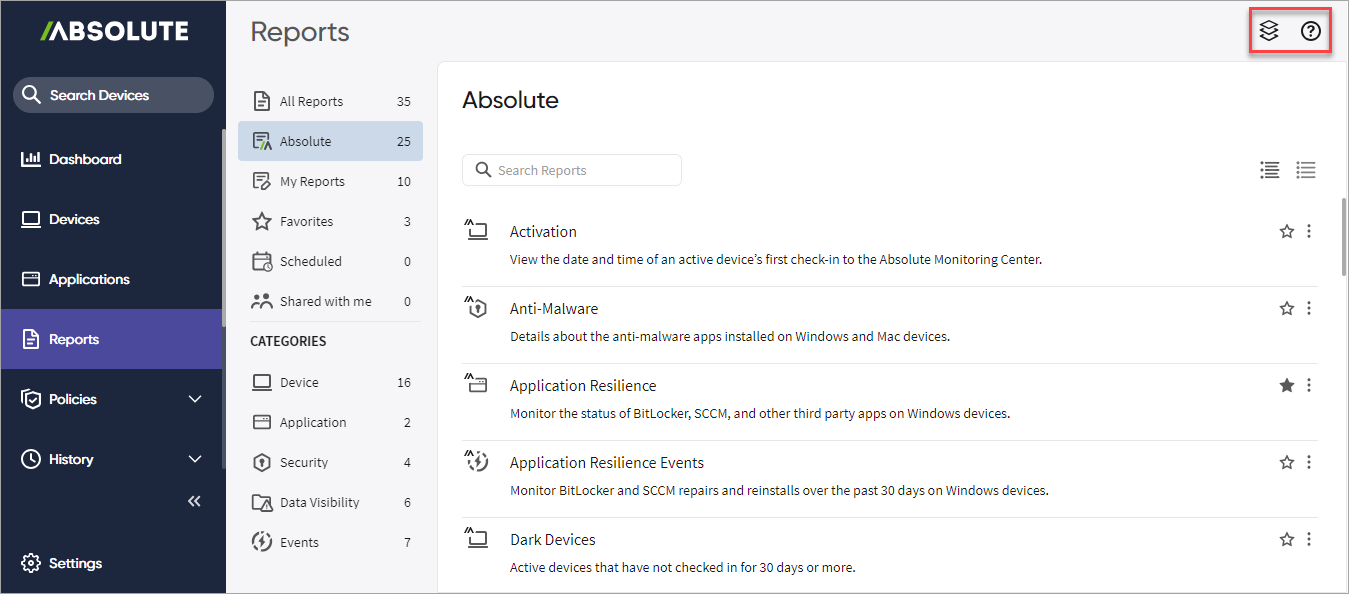This screenshot has width=1349, height=594.
Task: Click the Applications window icon in sidebar
Action: coord(31,279)
